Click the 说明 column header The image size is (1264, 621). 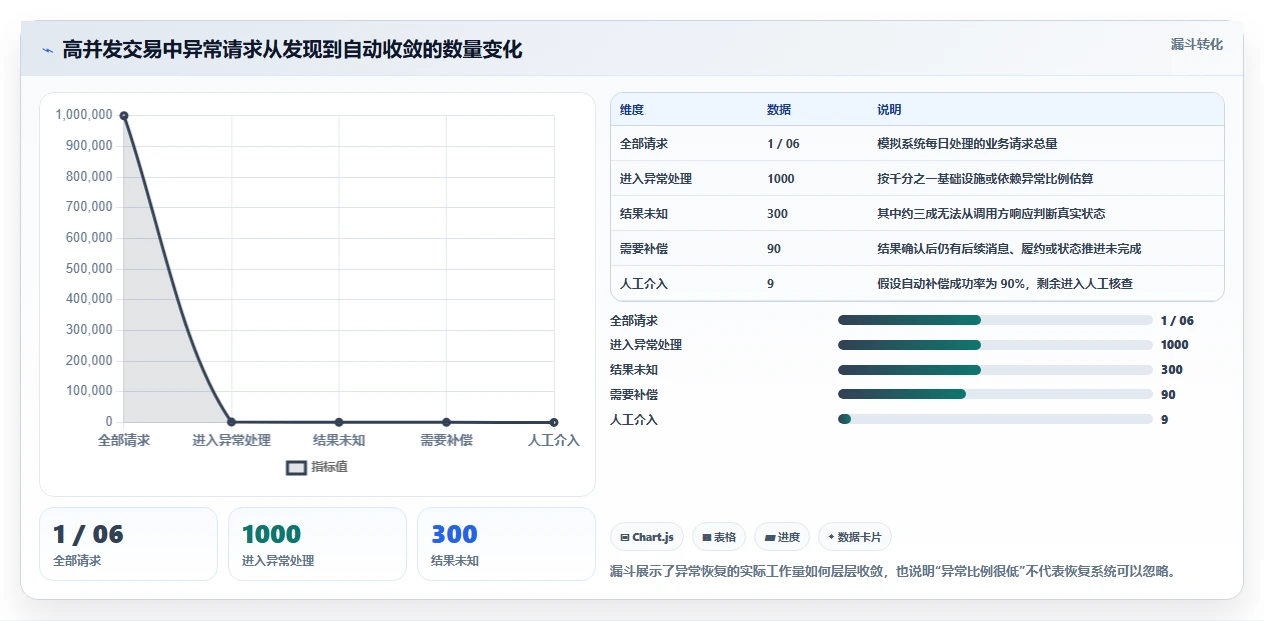coord(889,110)
